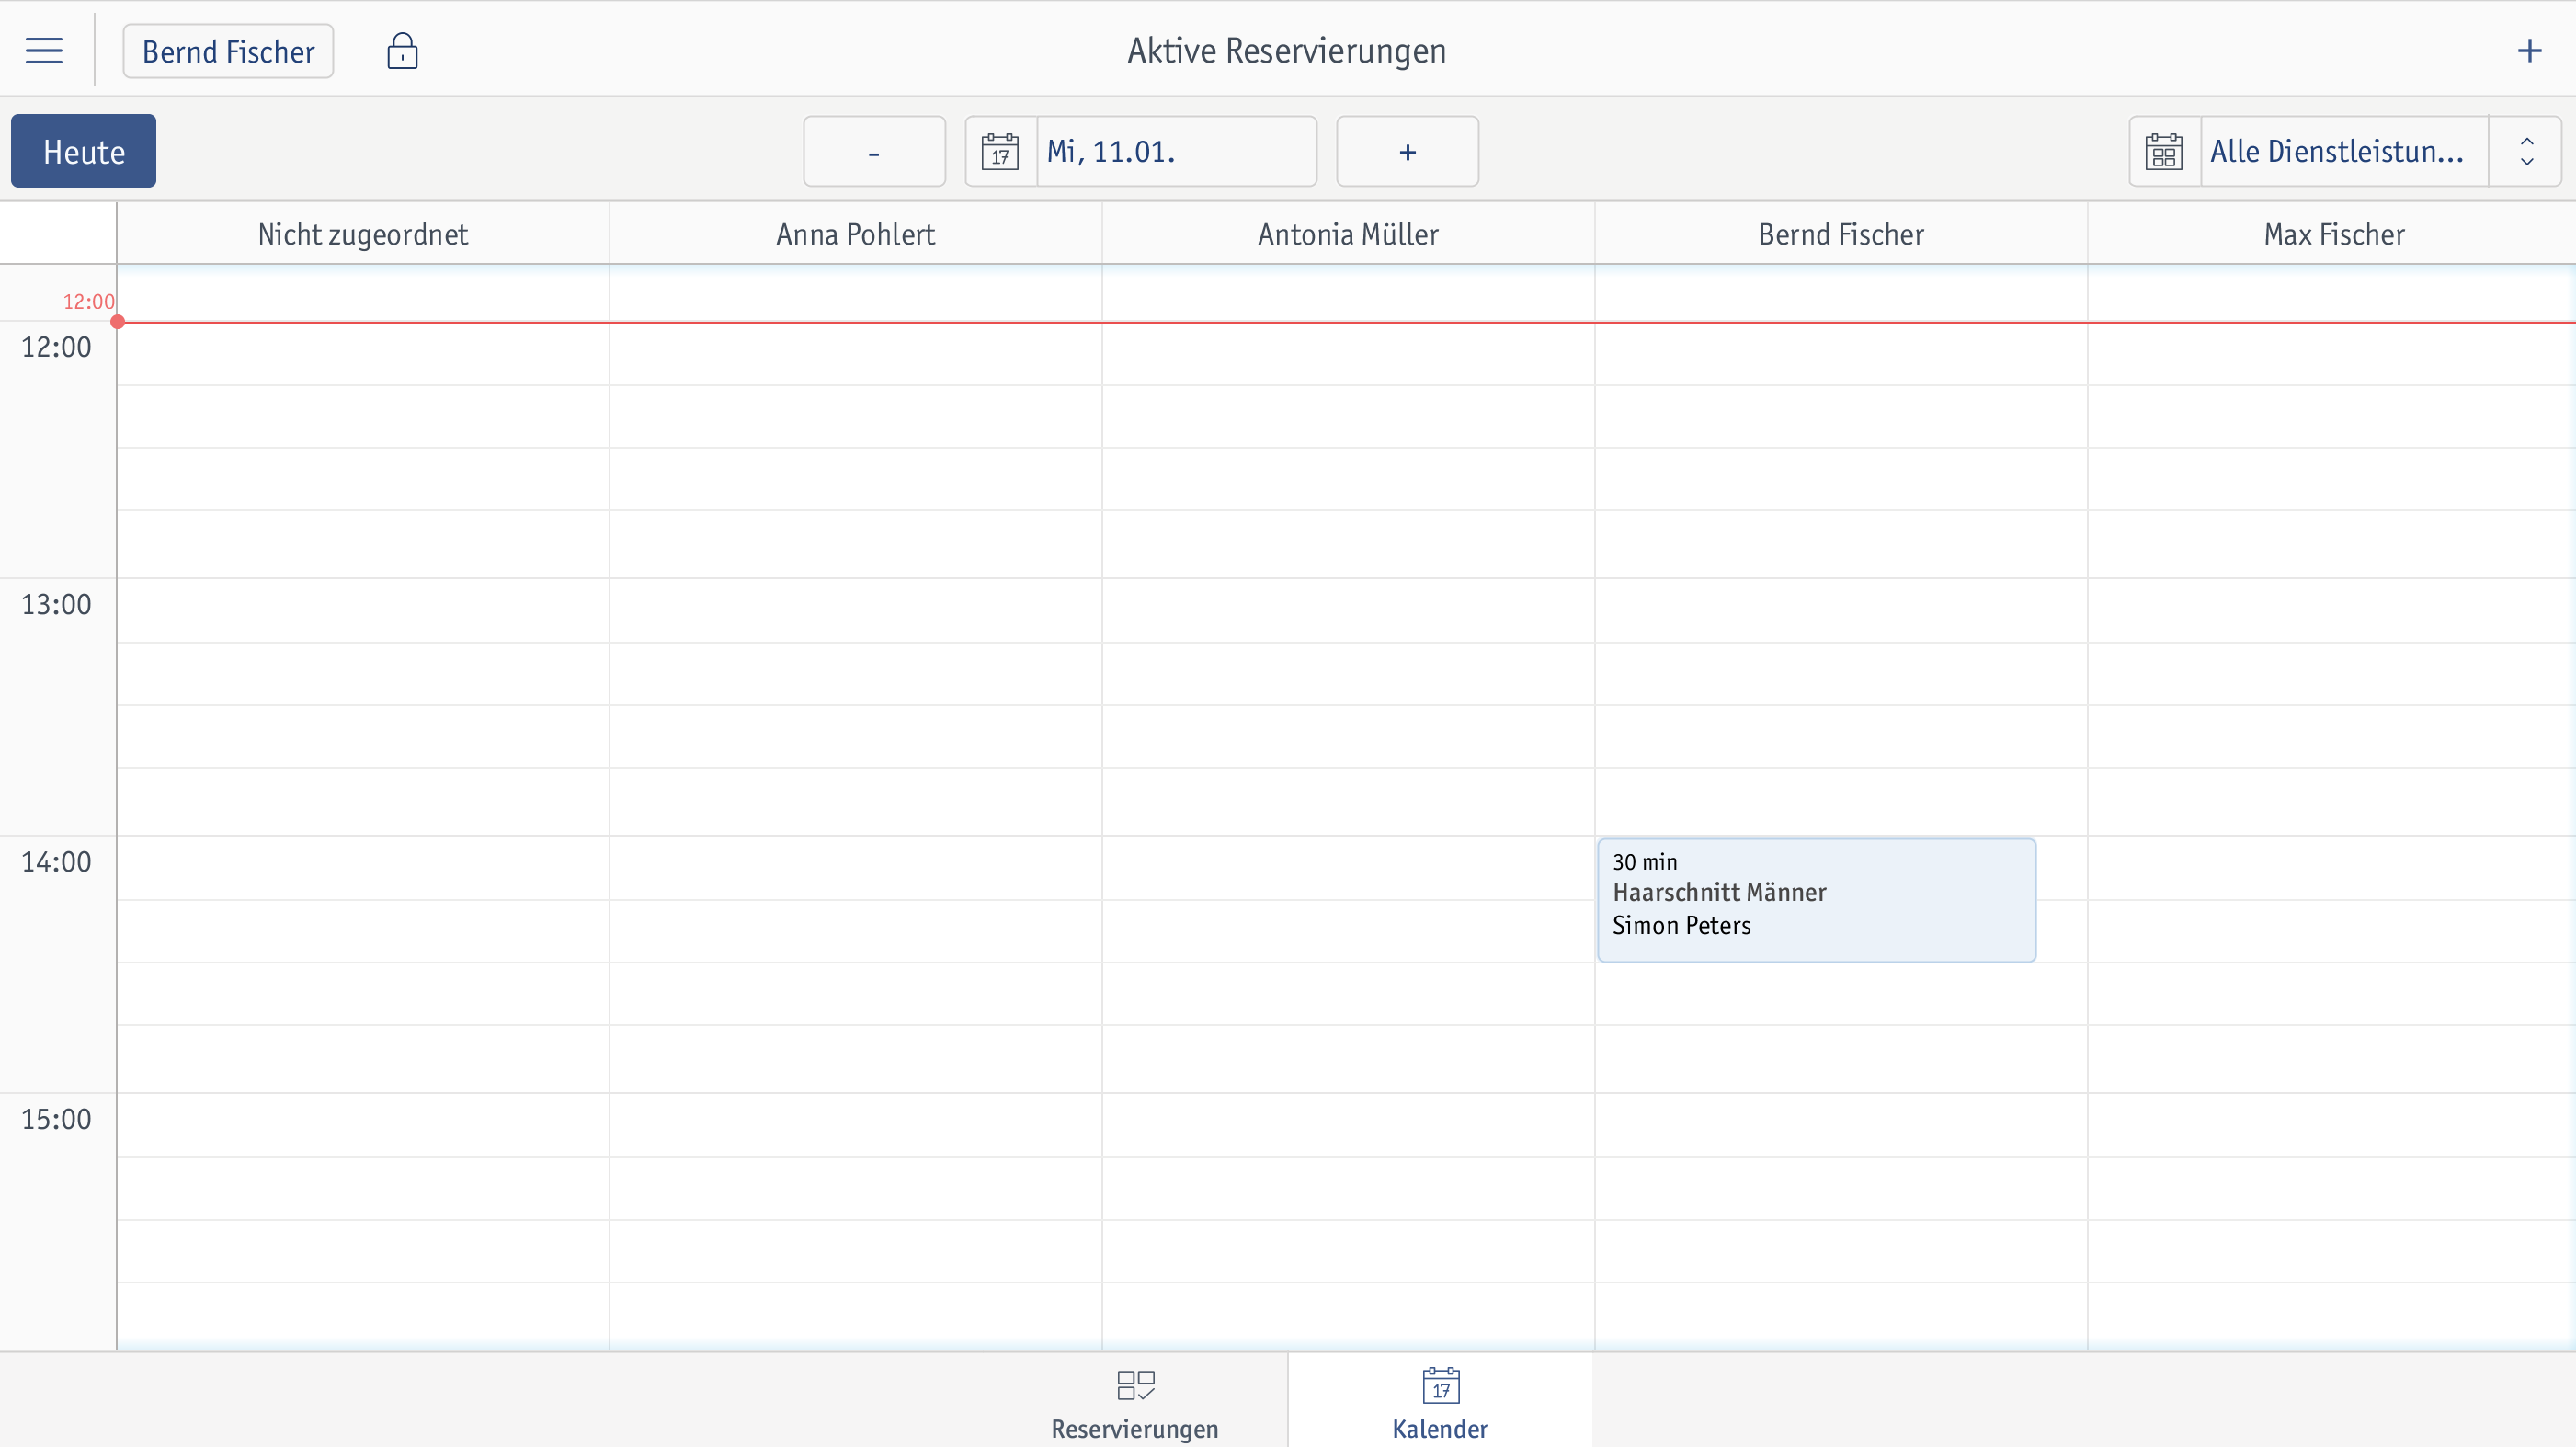Switch to the Kalender tab
The height and width of the screenshot is (1447, 2576).
point(1440,1403)
